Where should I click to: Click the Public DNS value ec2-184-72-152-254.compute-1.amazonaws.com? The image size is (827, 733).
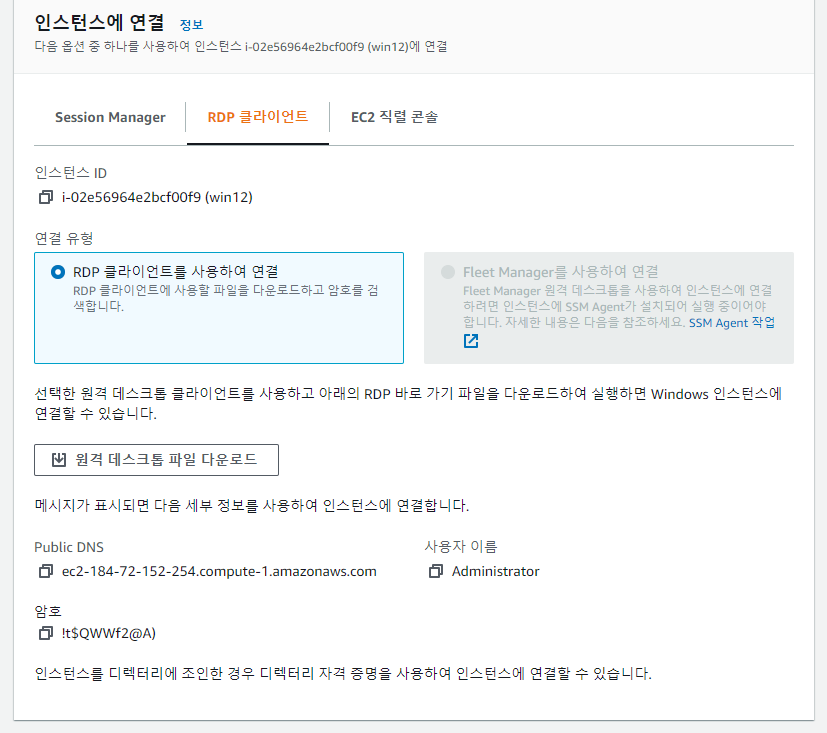(x=219, y=571)
